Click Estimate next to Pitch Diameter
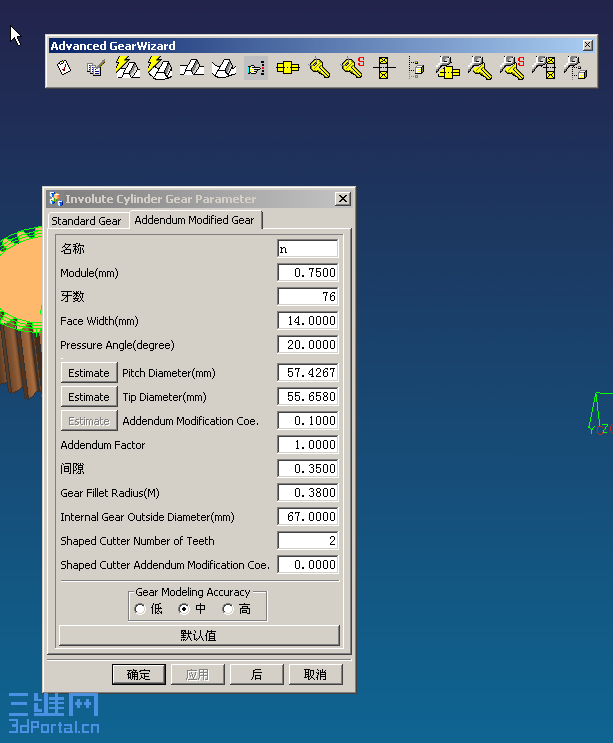 [x=89, y=373]
